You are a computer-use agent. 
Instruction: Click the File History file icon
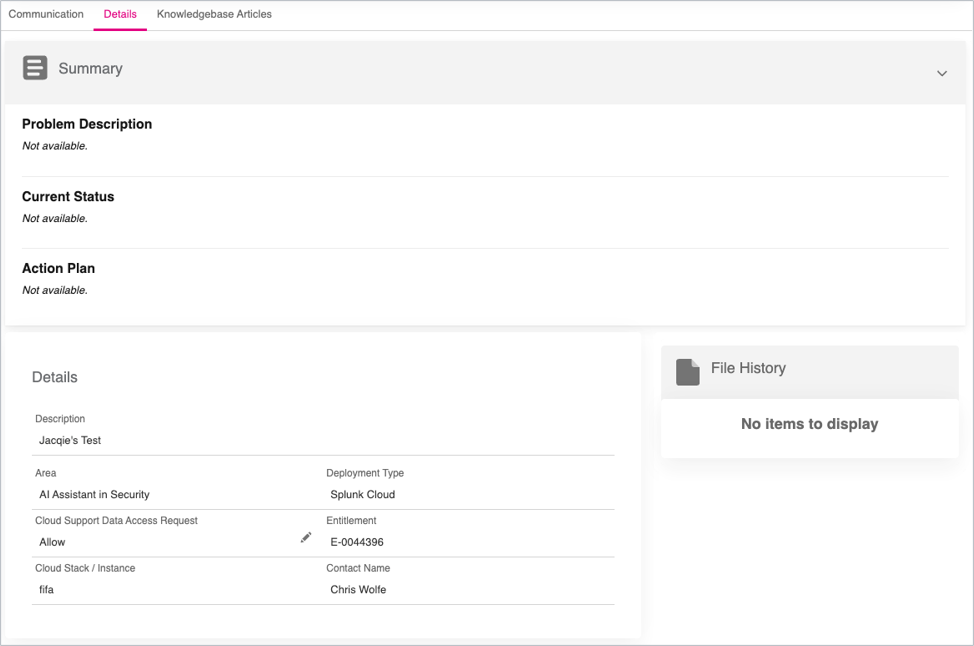(688, 372)
